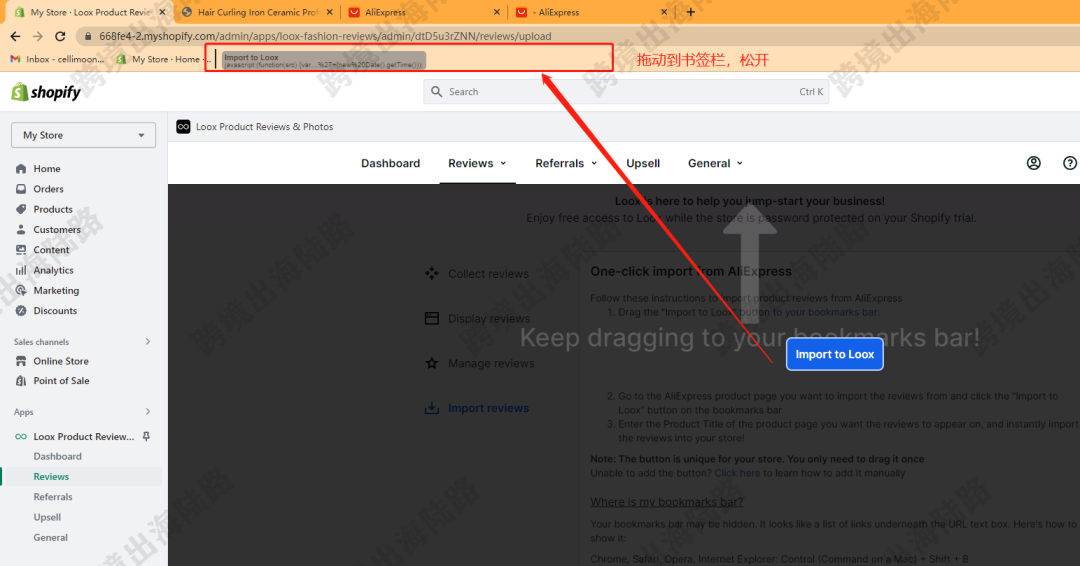The height and width of the screenshot is (566, 1080).
Task: Click the browser back arrow
Action: click(x=15, y=36)
